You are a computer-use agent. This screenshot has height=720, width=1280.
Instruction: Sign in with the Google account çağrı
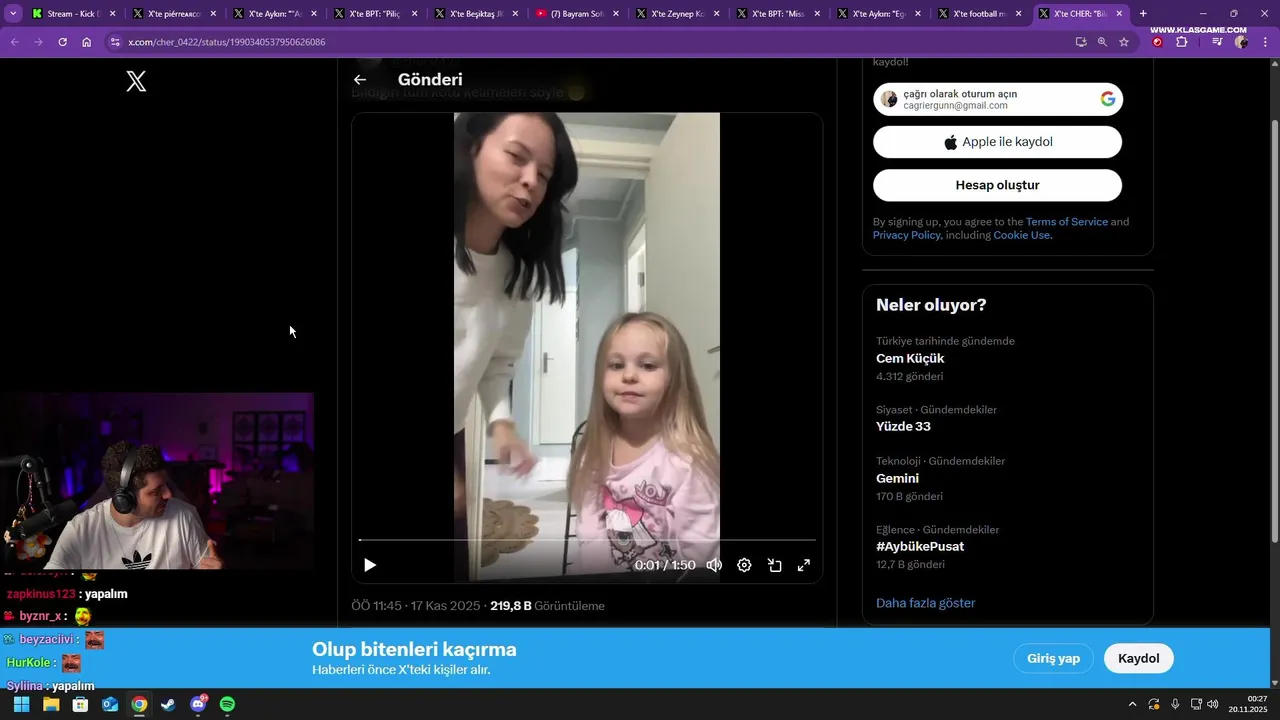pos(998,99)
